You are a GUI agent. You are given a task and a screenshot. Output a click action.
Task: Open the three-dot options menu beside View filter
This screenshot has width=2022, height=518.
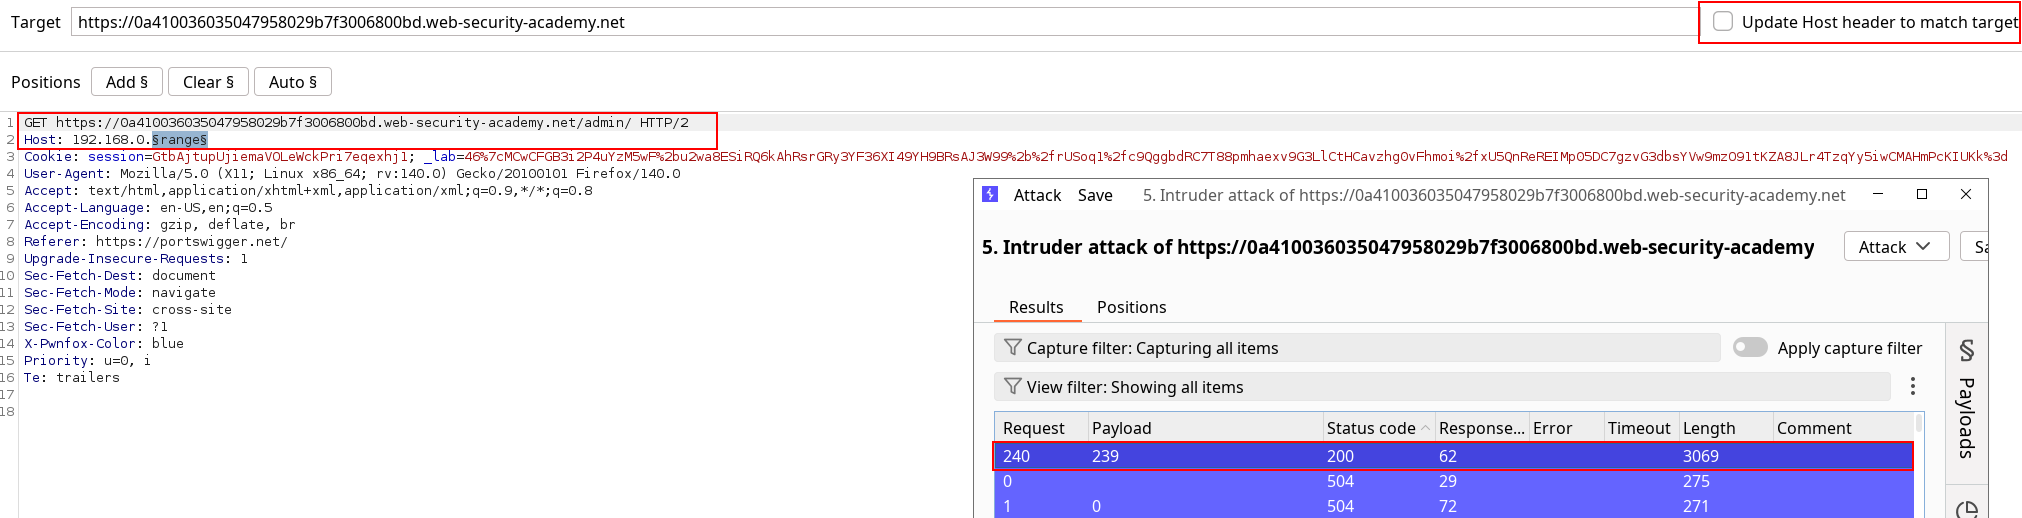[1912, 386]
